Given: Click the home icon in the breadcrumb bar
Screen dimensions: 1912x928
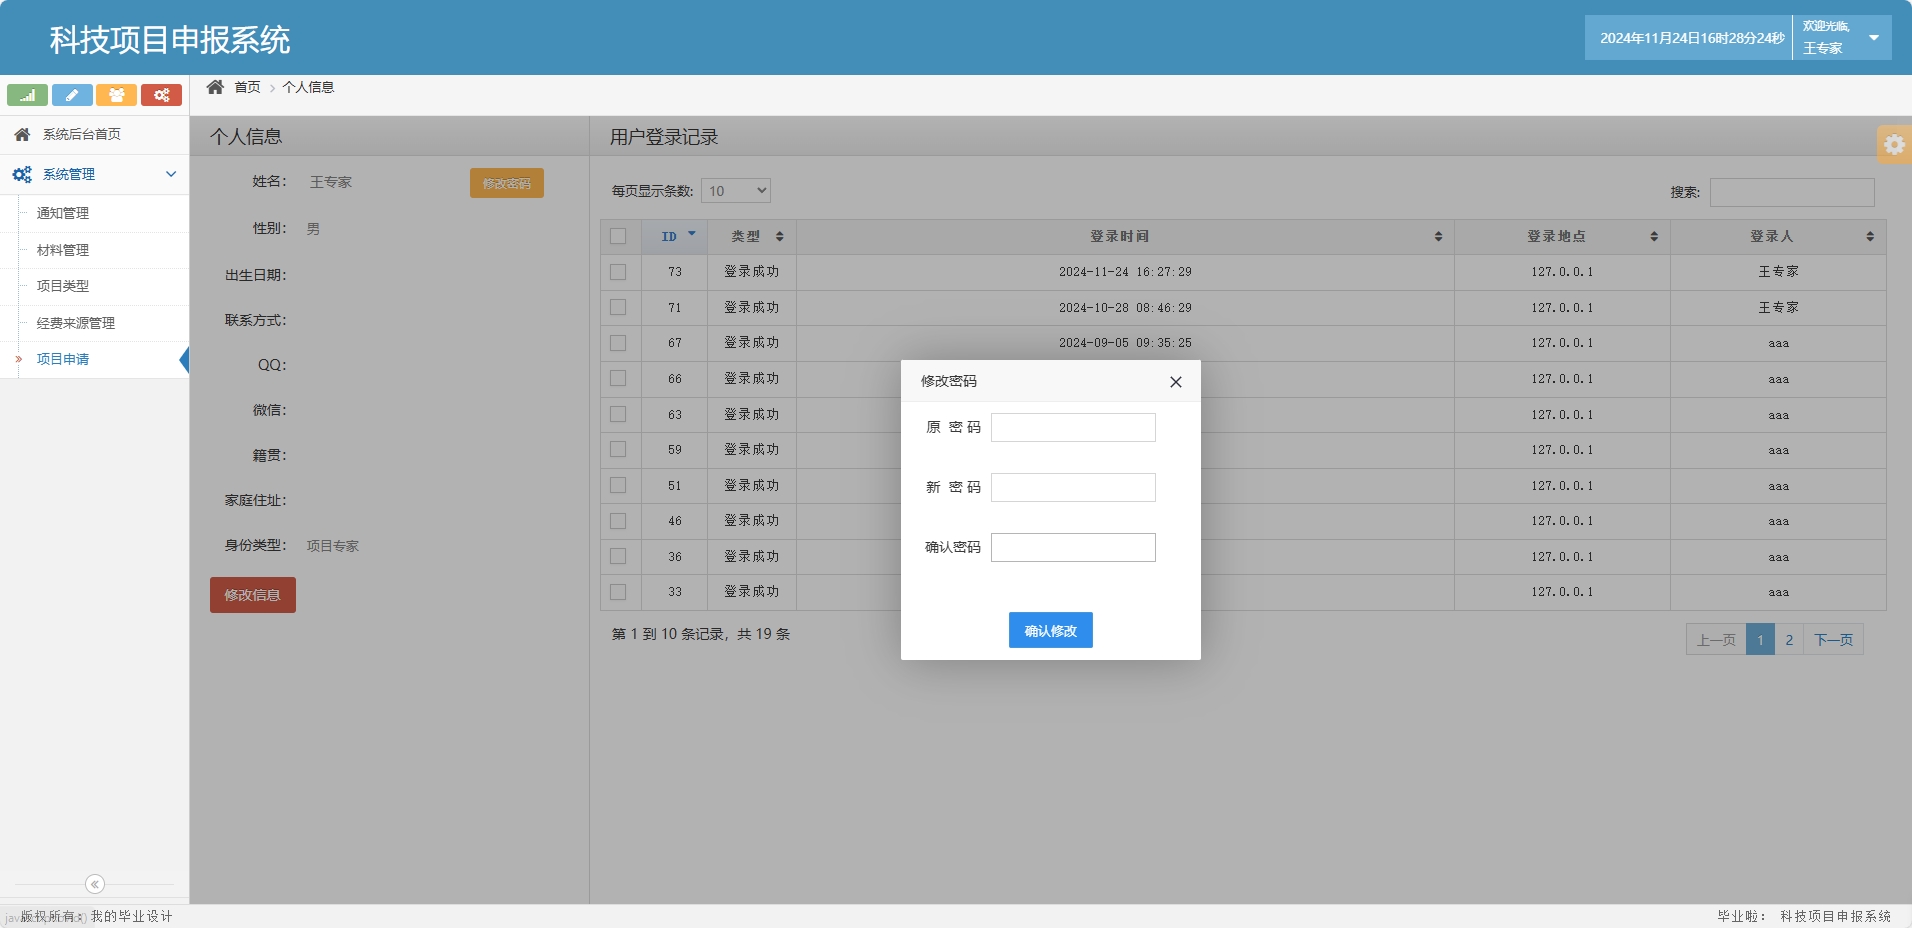Looking at the screenshot, I should pyautogui.click(x=216, y=87).
